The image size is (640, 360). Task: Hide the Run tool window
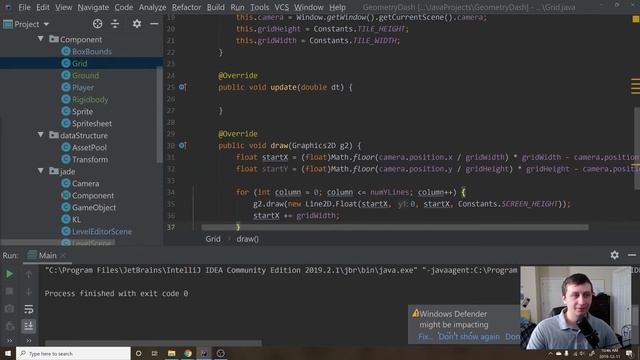click(632, 255)
